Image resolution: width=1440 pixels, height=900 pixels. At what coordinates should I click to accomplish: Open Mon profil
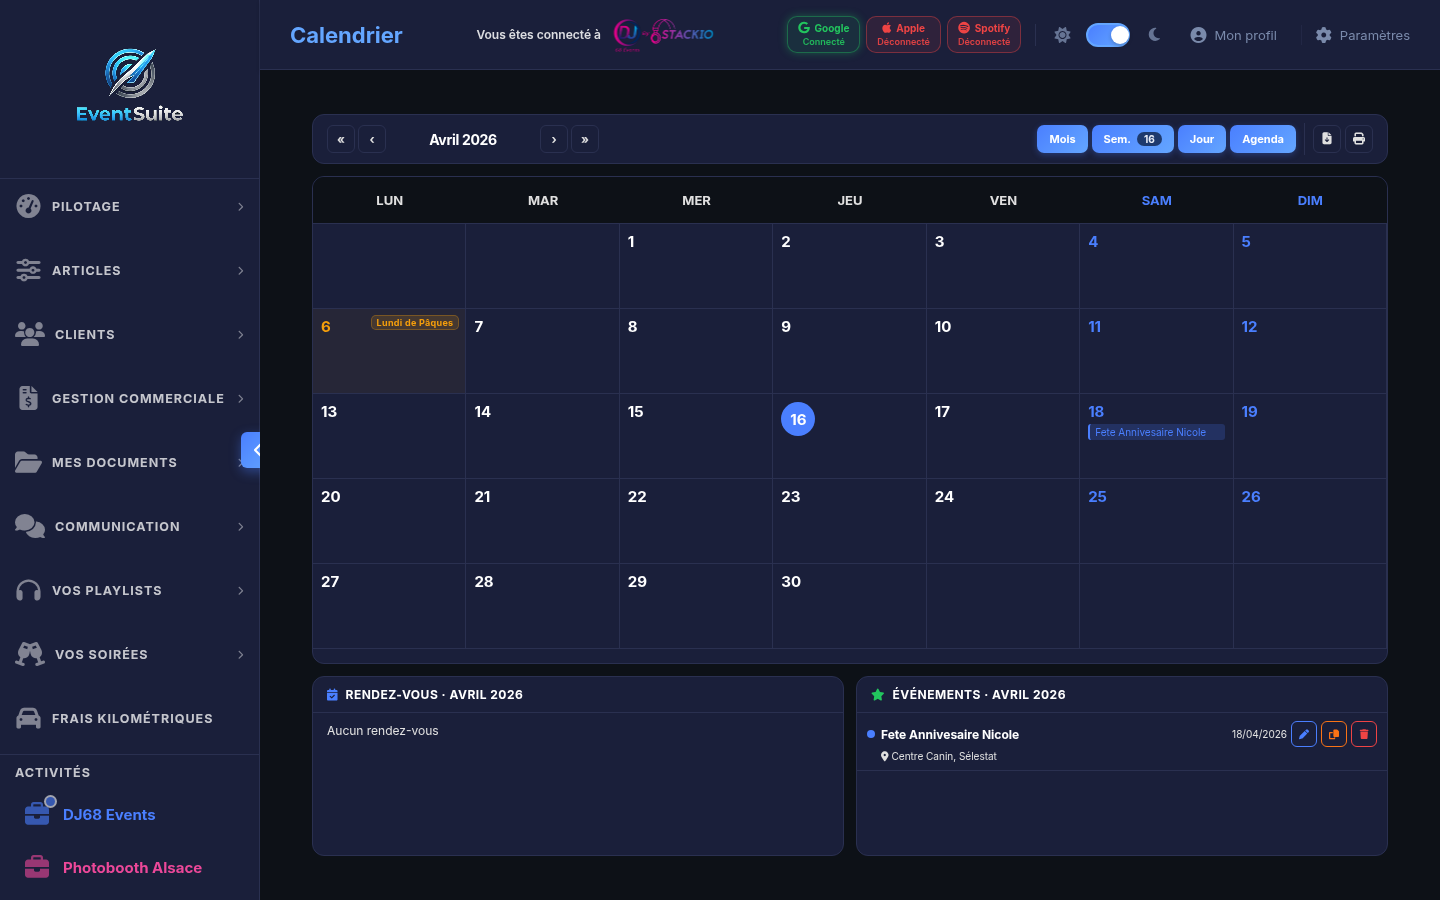pyautogui.click(x=1233, y=34)
